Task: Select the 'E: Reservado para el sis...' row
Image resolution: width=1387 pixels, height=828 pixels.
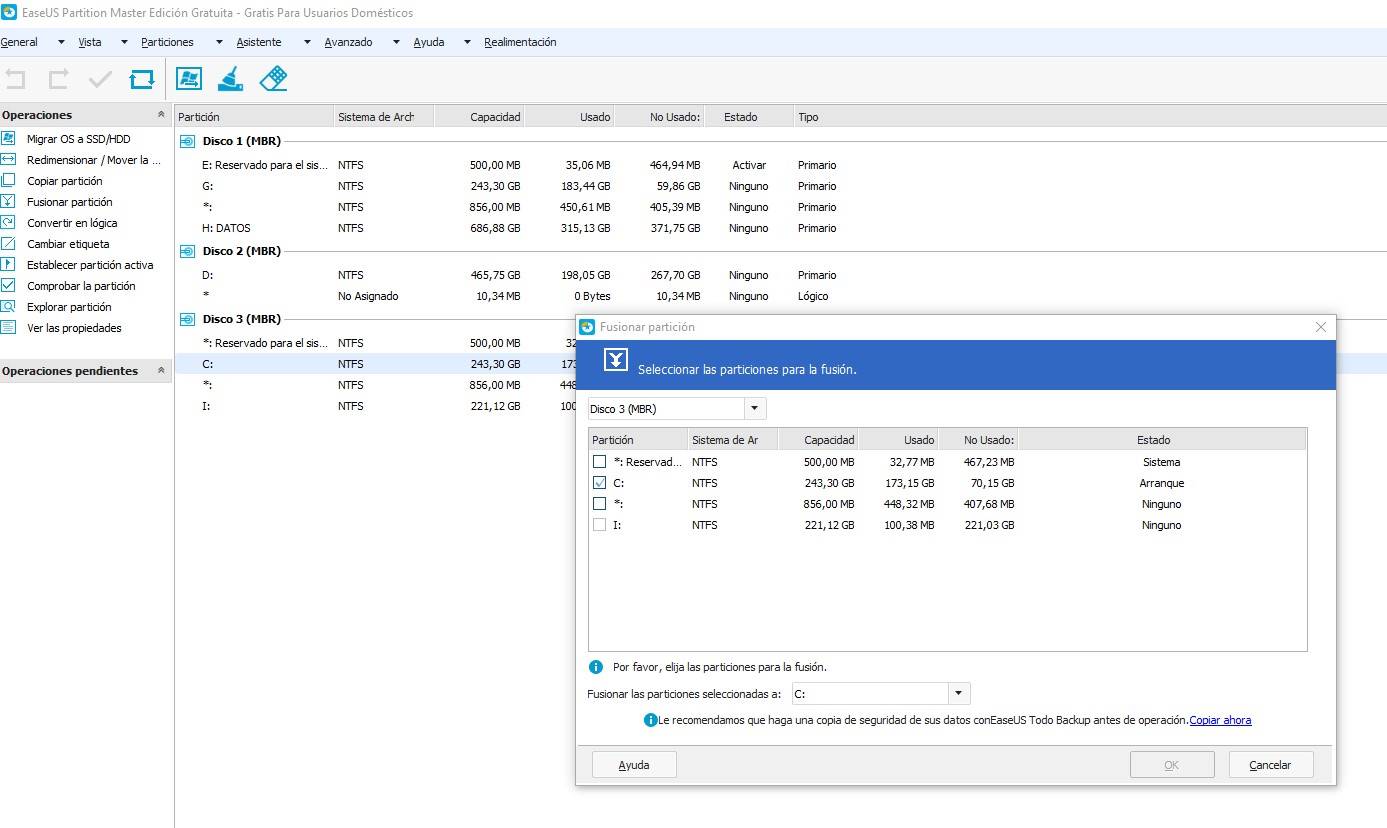Action: [780, 165]
